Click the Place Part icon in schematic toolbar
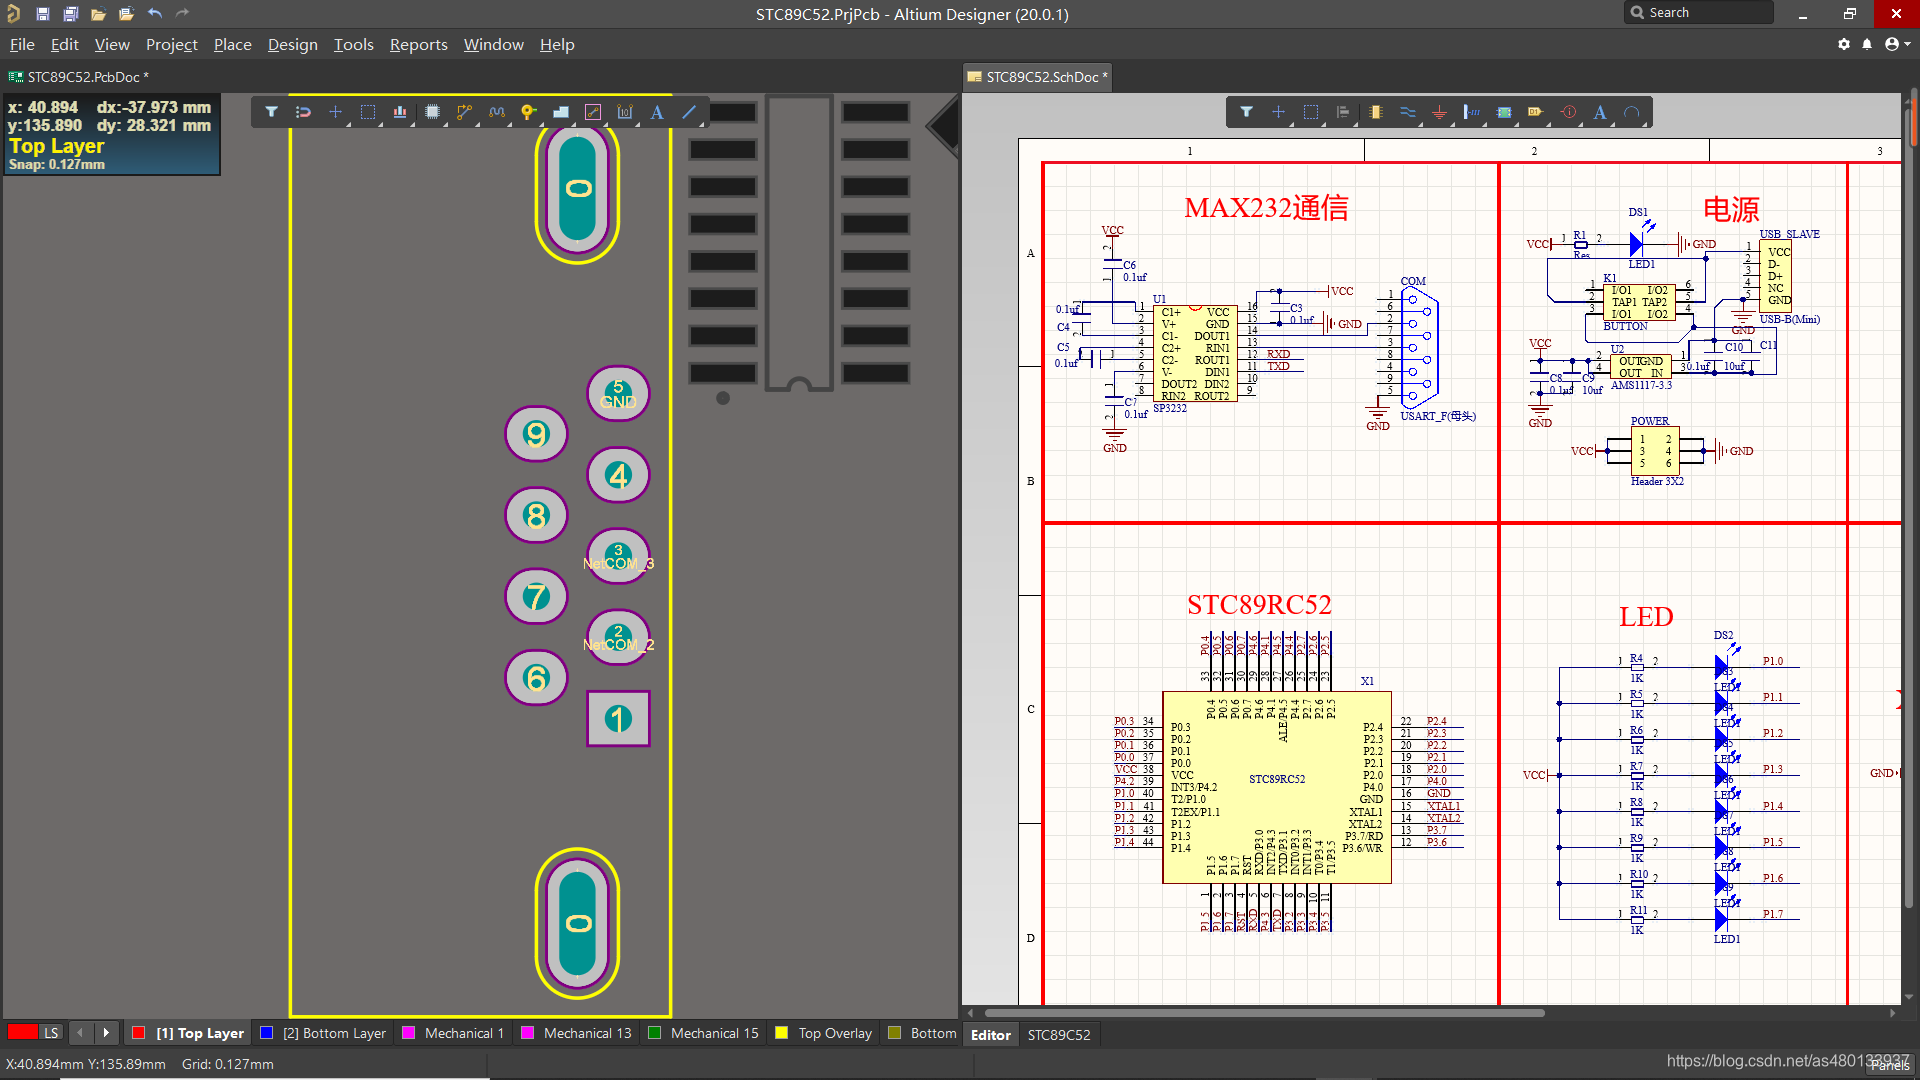1920x1080 pixels. pyautogui.click(x=1375, y=112)
